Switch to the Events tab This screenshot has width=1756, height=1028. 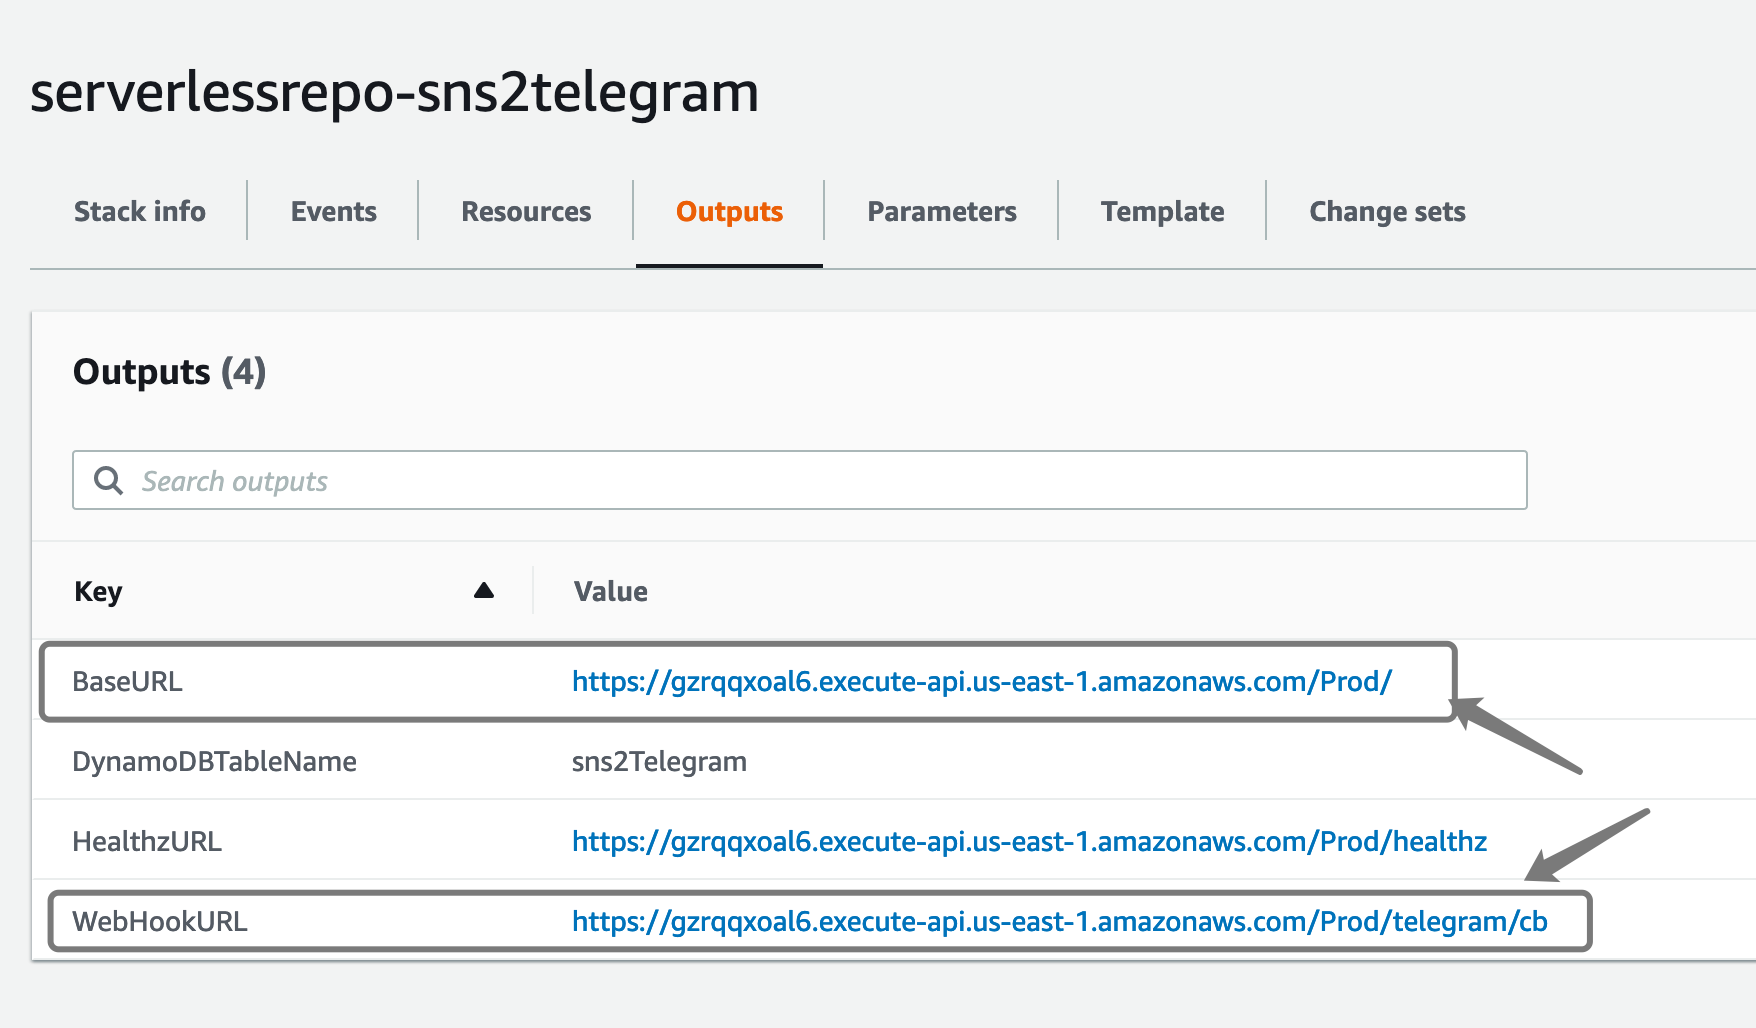tap(334, 212)
